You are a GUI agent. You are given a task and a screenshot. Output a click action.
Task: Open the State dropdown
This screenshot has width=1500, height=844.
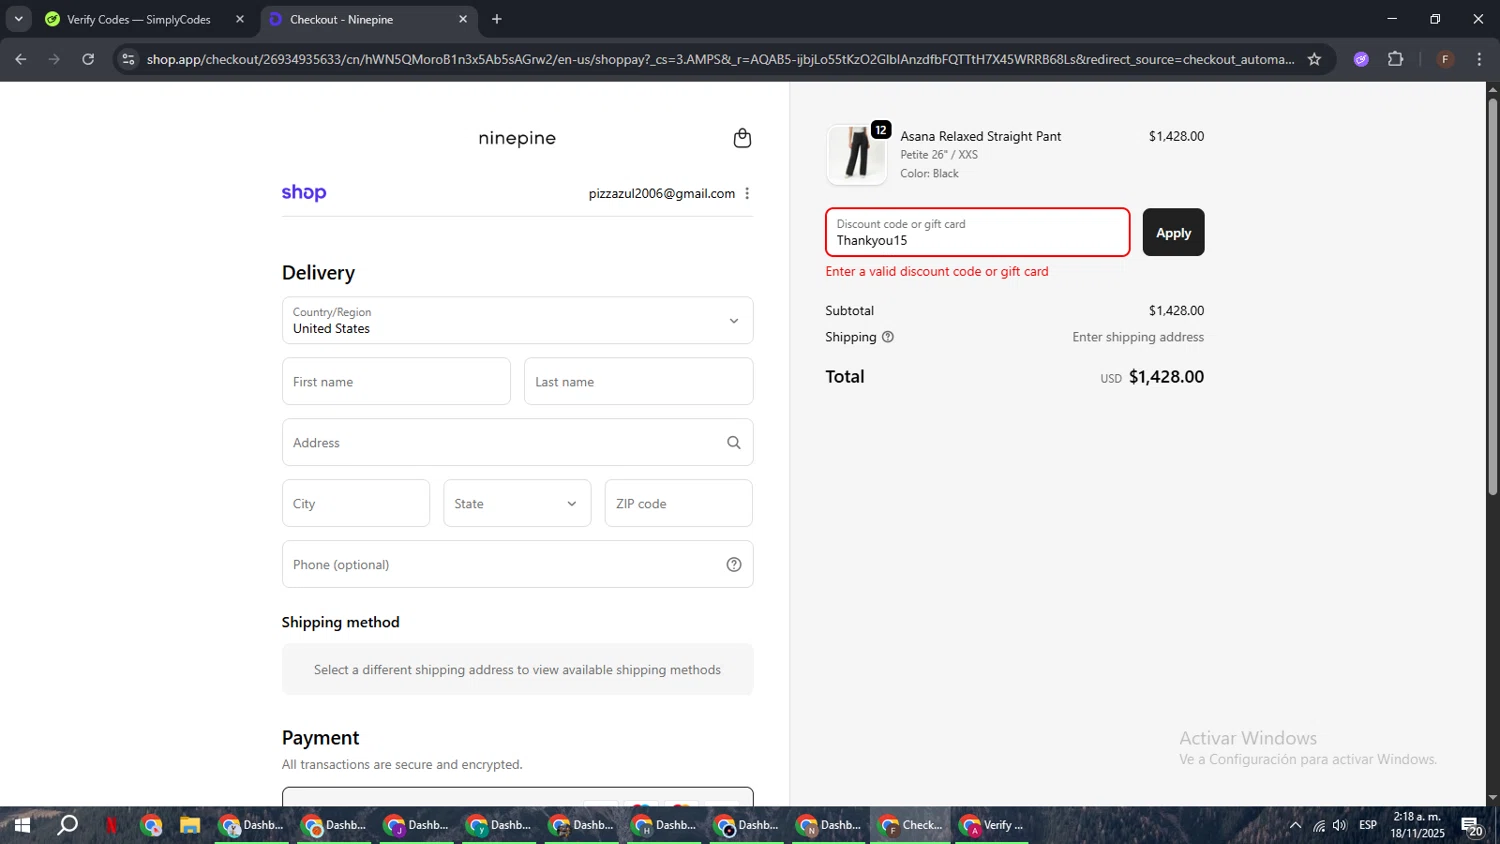coord(517,503)
